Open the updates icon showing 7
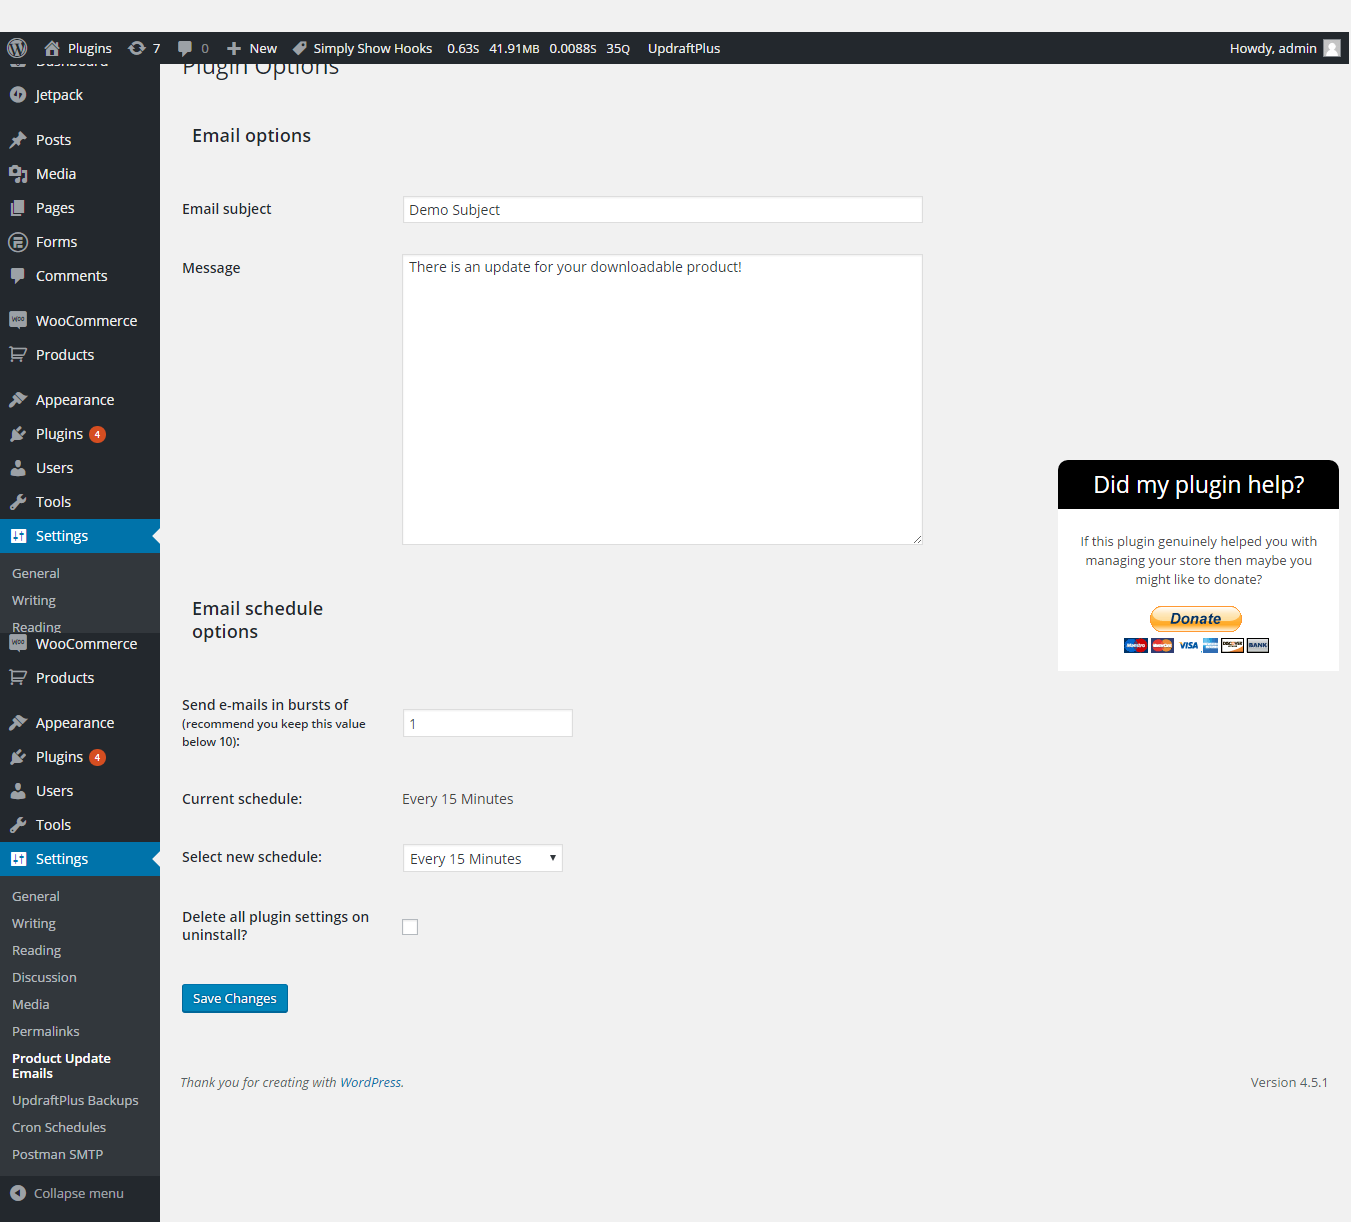The width and height of the screenshot is (1351, 1222). [x=137, y=48]
